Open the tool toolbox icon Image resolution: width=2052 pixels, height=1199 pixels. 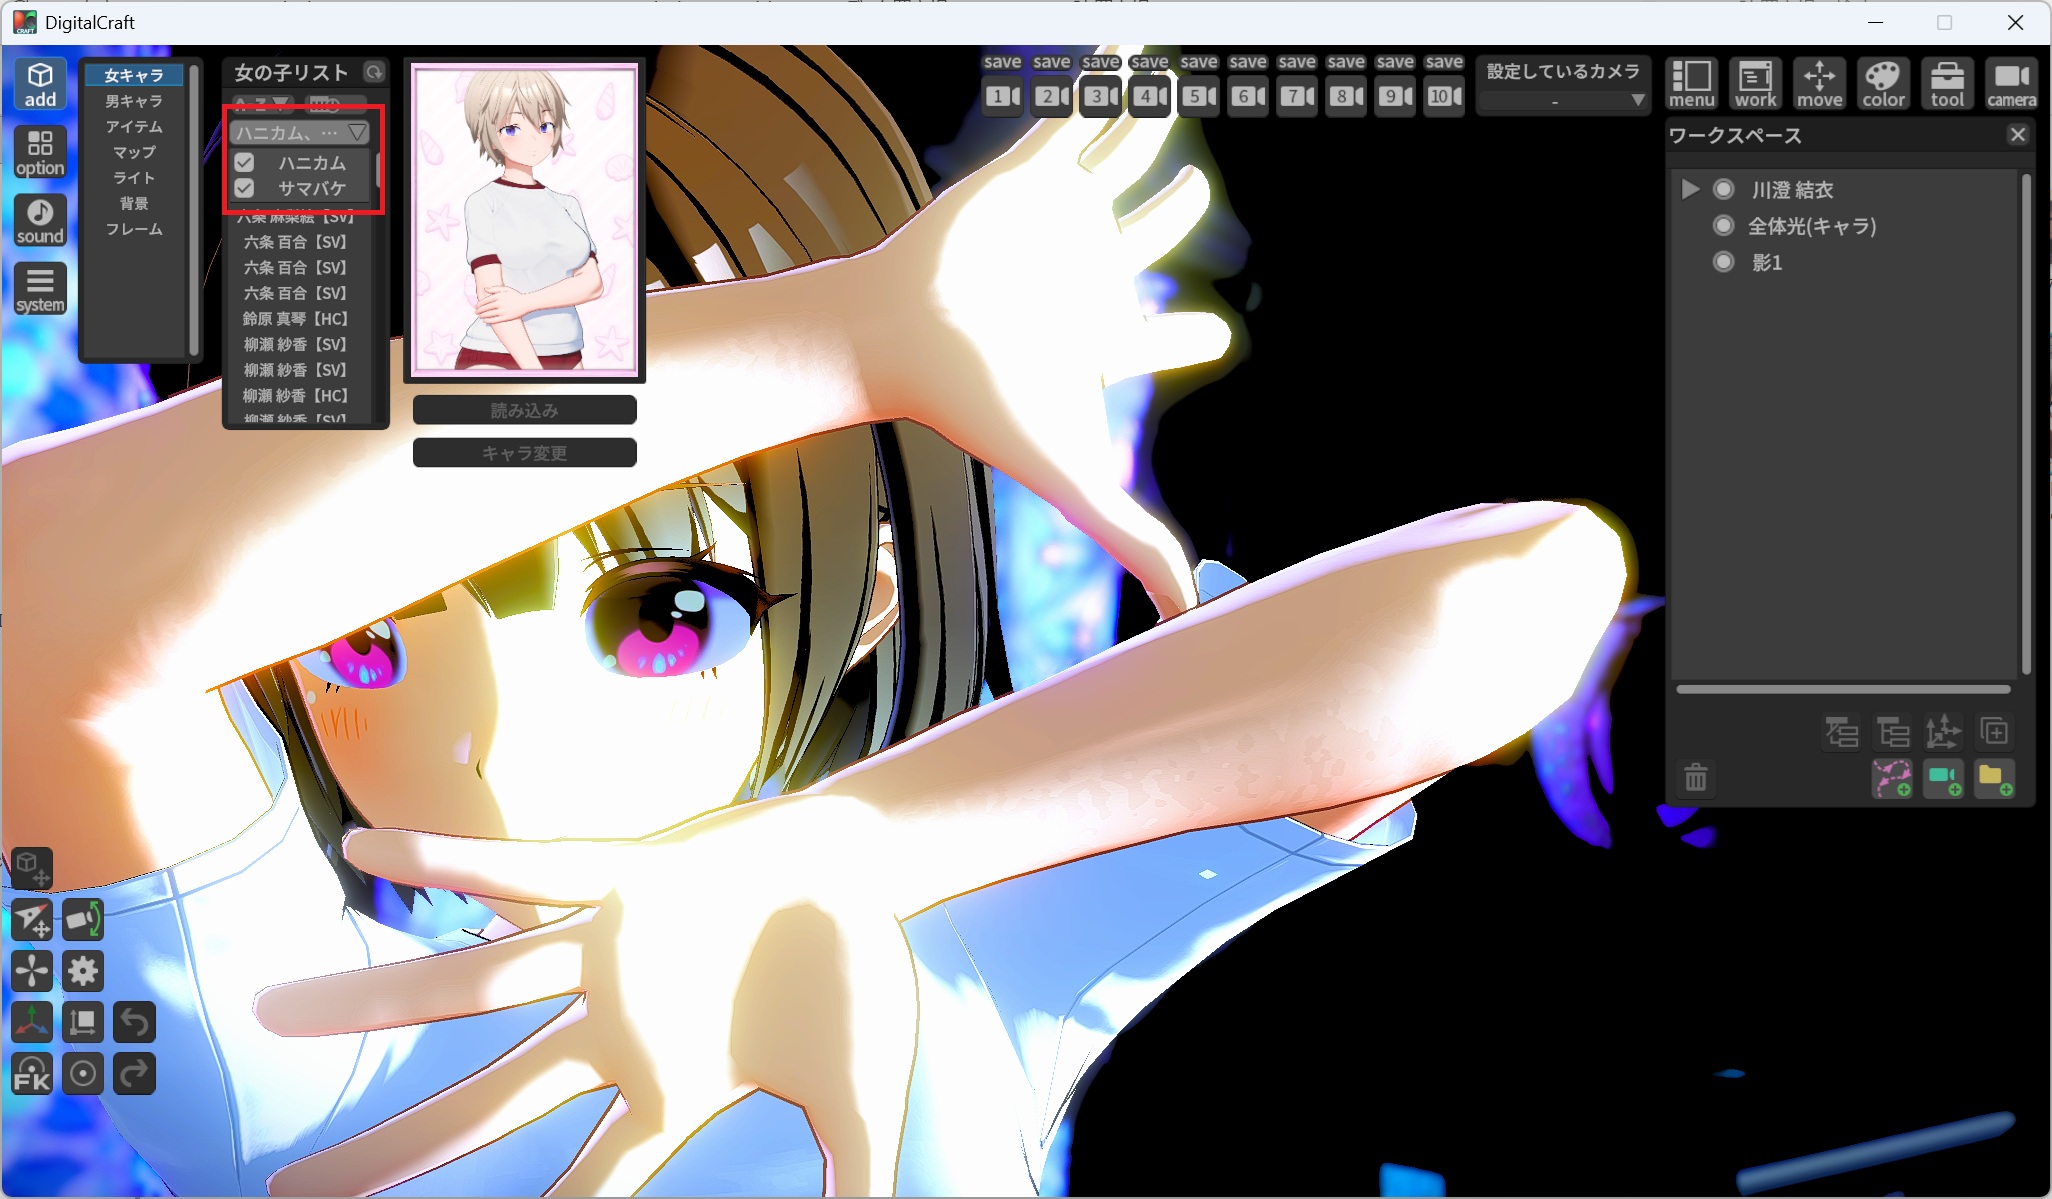pyautogui.click(x=1946, y=83)
